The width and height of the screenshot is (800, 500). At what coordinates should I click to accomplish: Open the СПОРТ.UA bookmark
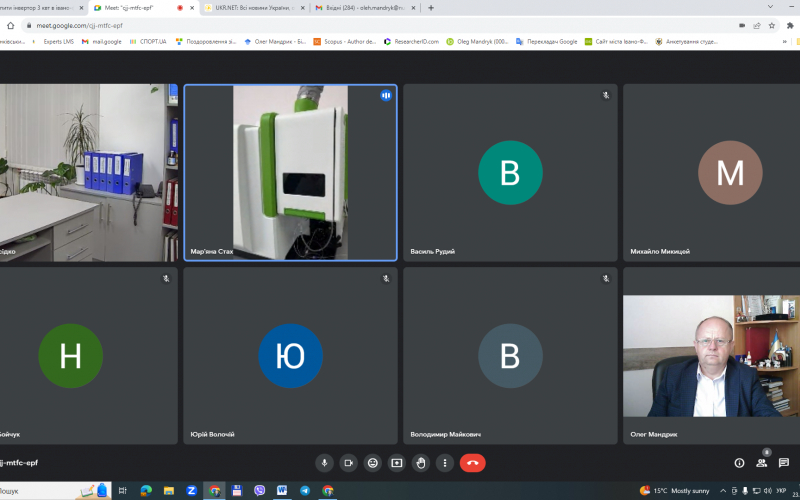coord(148,42)
